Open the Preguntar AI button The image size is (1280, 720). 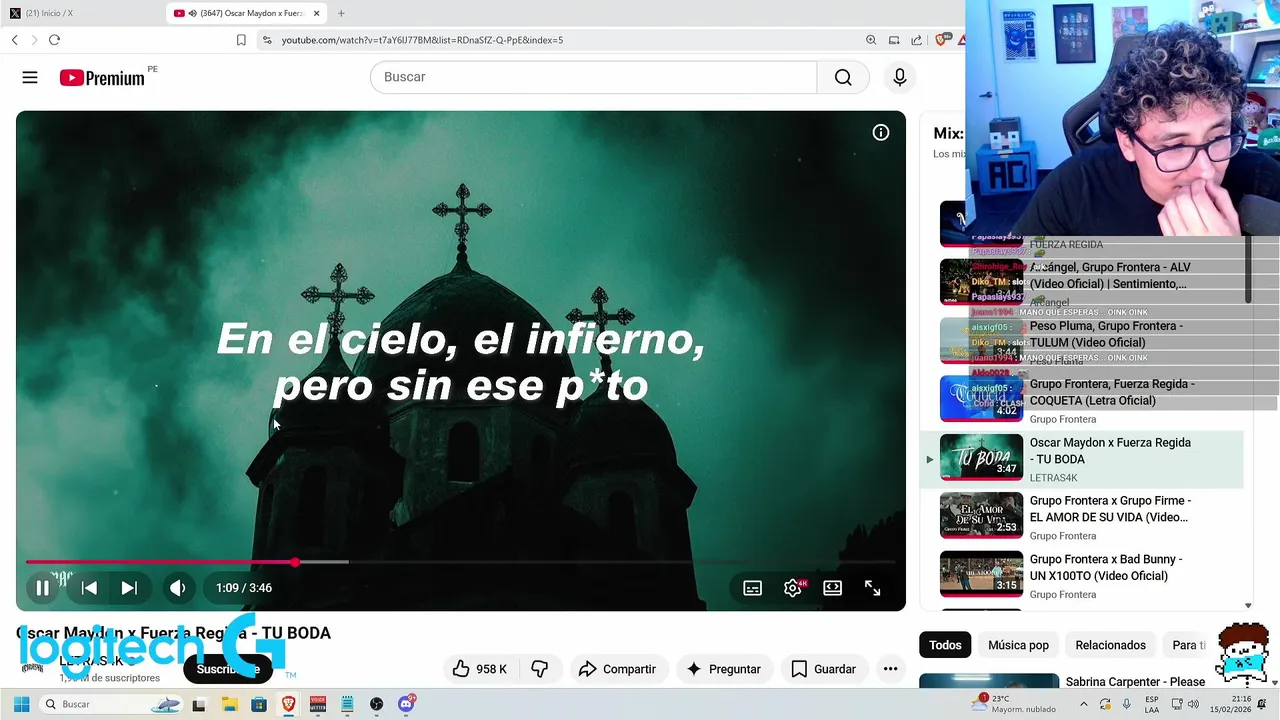tap(723, 669)
